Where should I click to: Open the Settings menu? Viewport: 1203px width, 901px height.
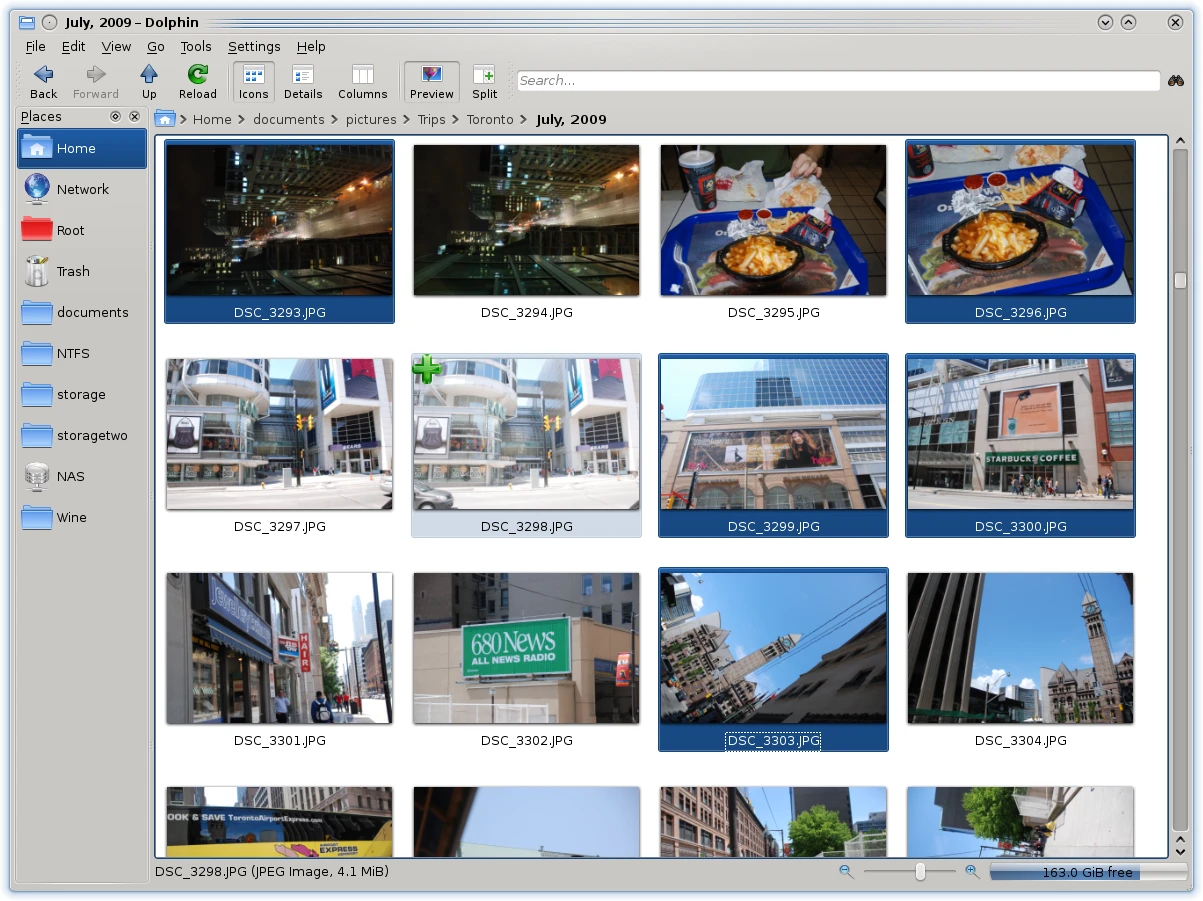[254, 46]
